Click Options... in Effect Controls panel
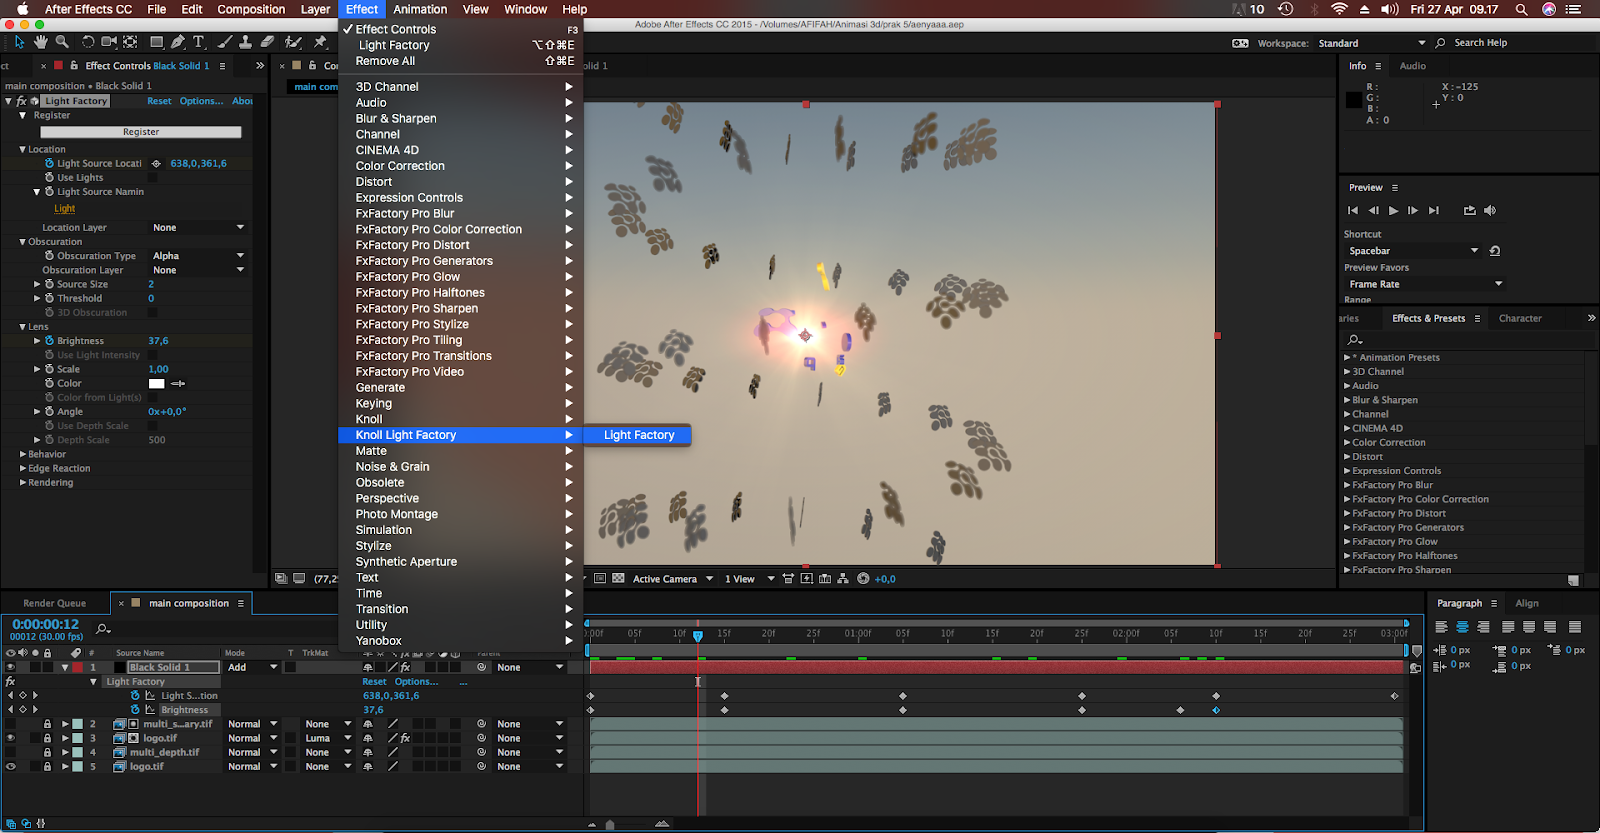 tap(201, 101)
